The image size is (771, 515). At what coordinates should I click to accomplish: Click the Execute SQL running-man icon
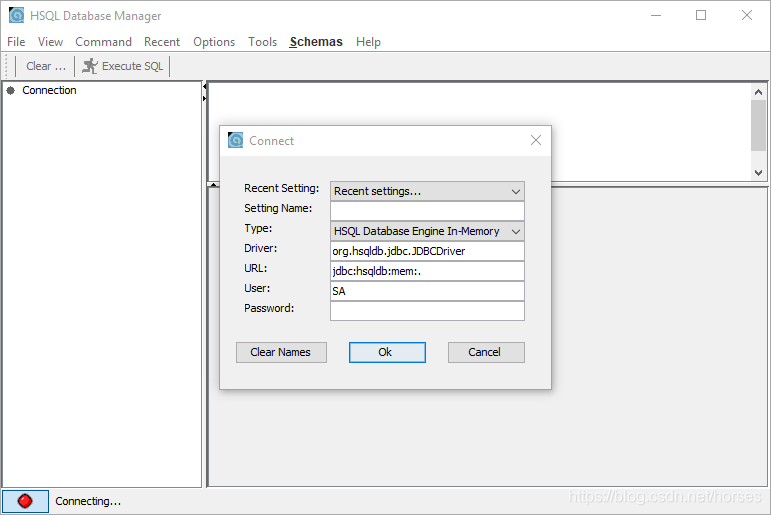click(x=90, y=66)
